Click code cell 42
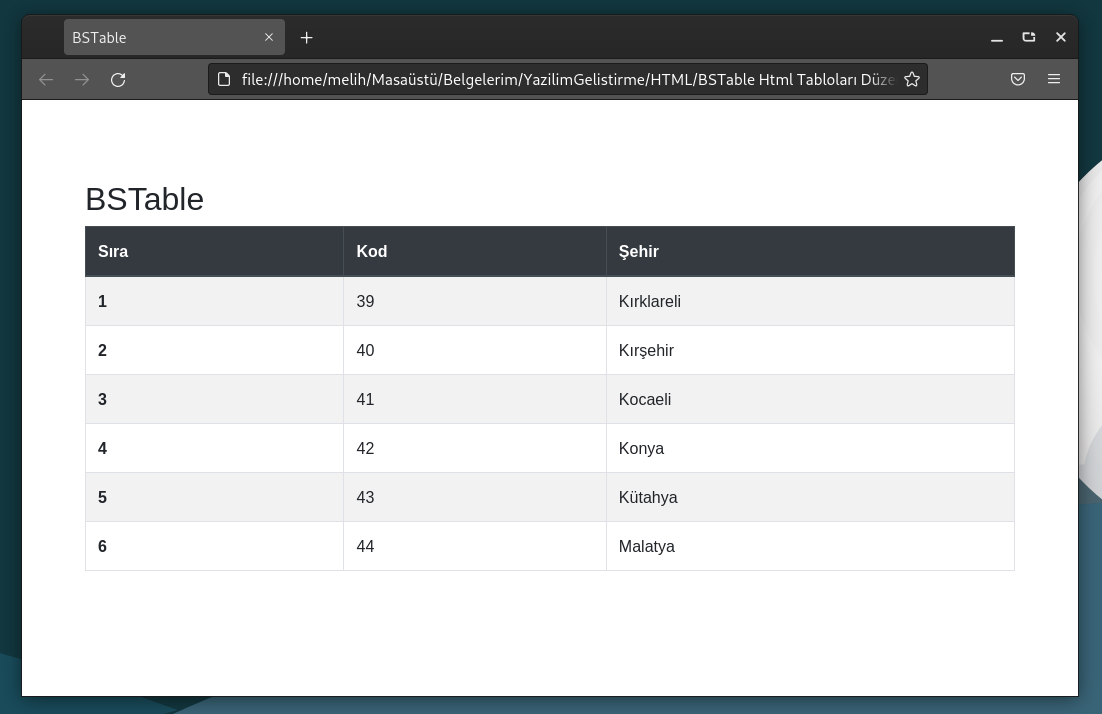The height and width of the screenshot is (714, 1102). click(x=475, y=448)
